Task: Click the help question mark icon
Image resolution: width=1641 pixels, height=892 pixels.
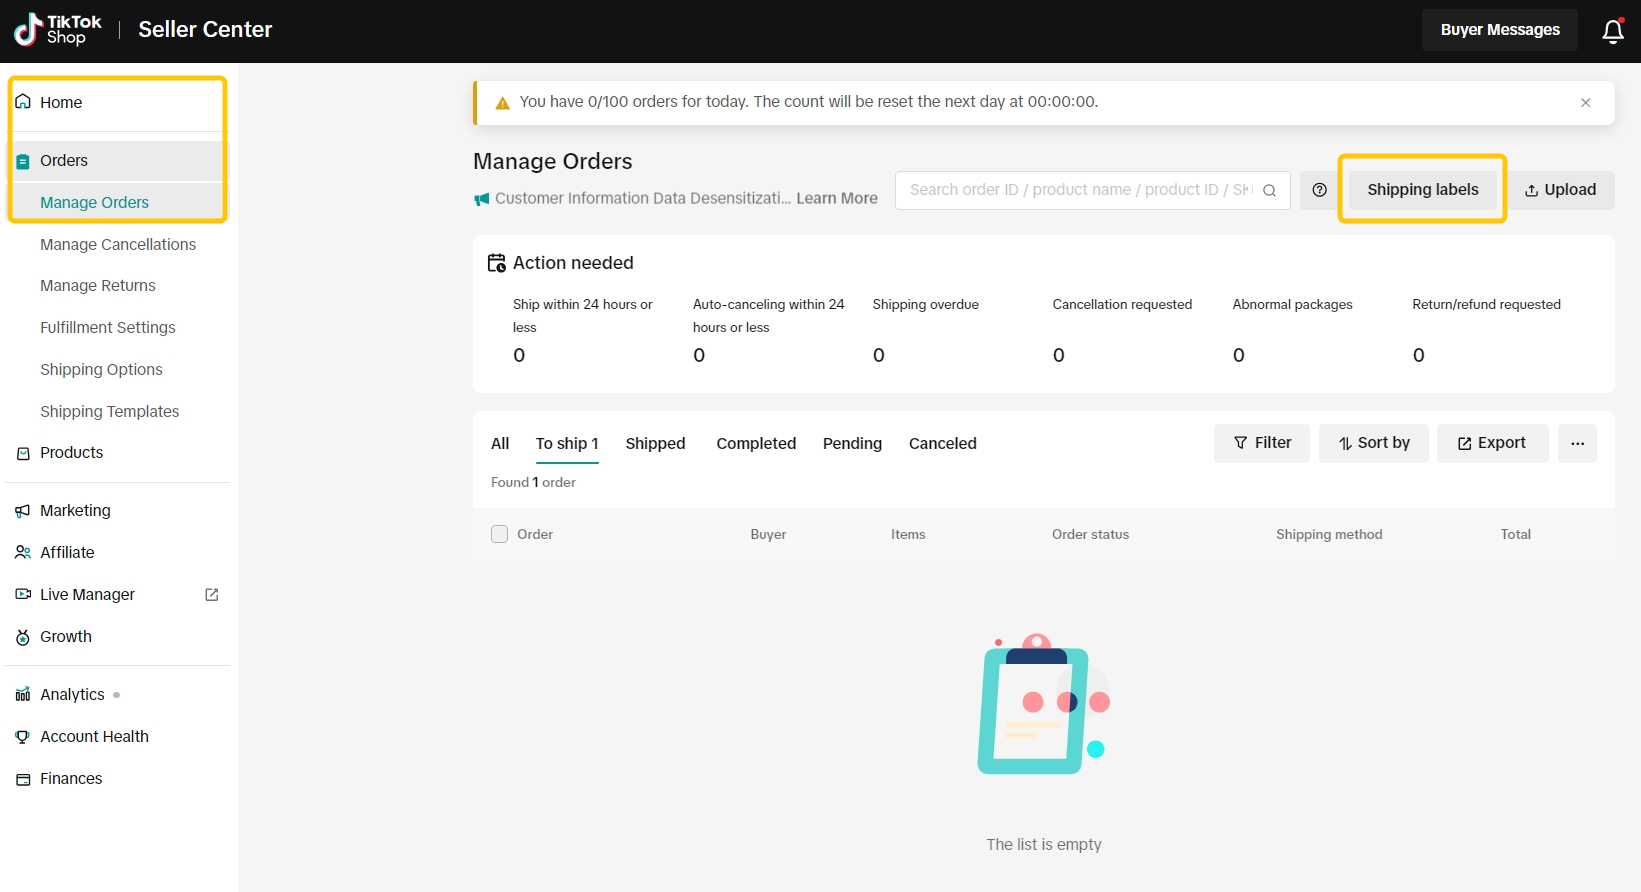Action: 1319,190
